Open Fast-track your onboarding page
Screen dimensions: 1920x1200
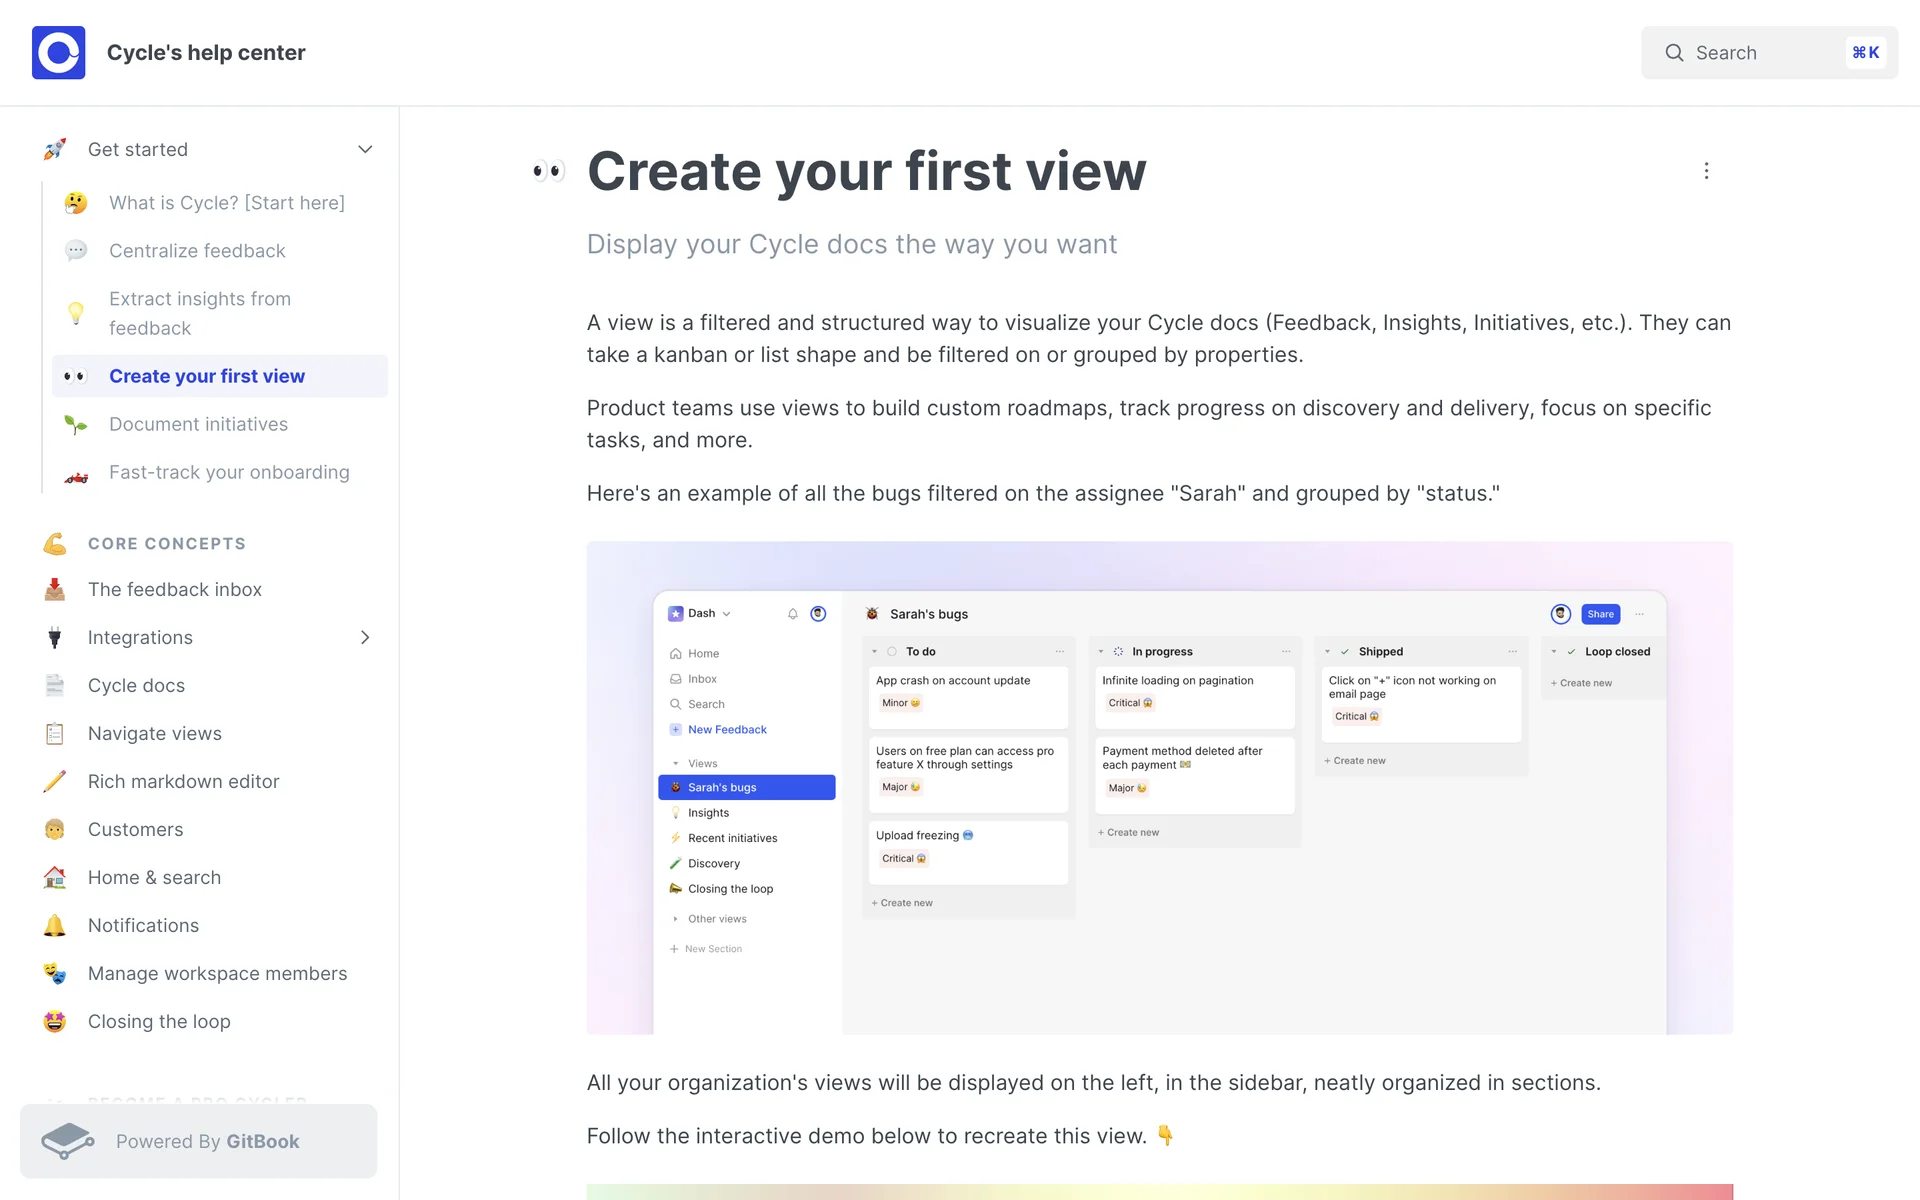(x=229, y=472)
